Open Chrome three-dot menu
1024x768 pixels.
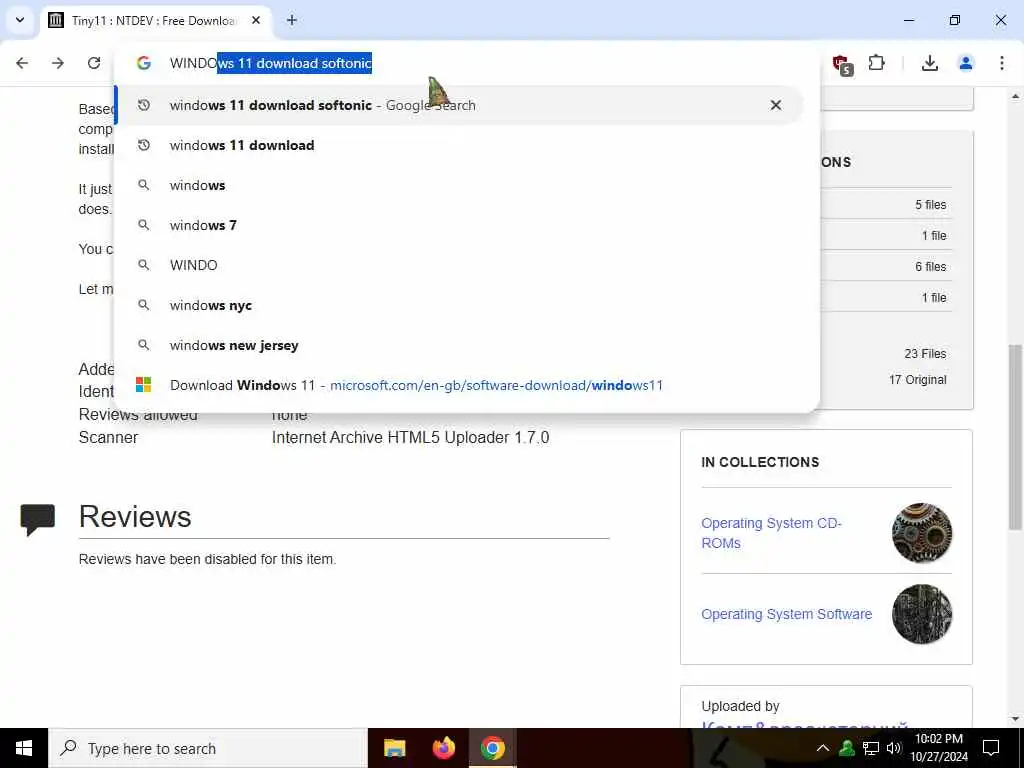coord(1002,63)
